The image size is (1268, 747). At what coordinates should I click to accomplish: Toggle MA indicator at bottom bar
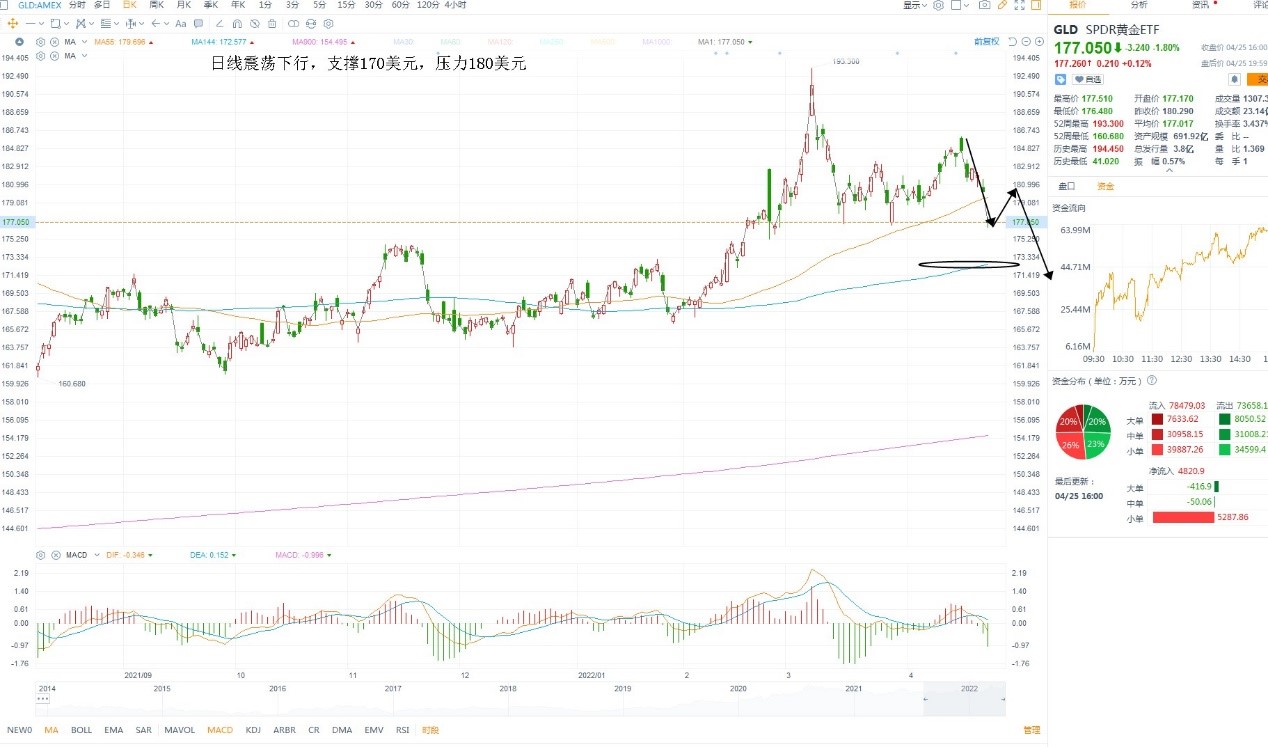51,730
